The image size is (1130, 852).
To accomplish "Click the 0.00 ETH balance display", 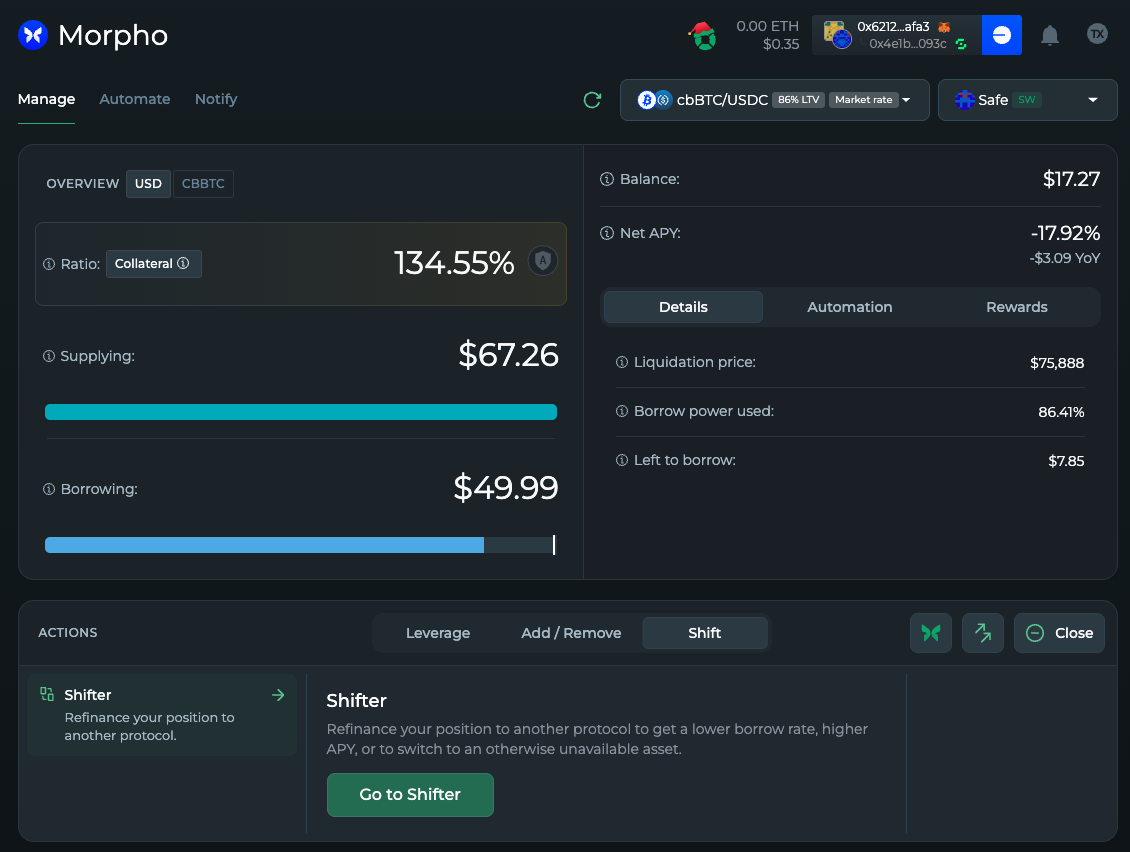I will point(768,26).
